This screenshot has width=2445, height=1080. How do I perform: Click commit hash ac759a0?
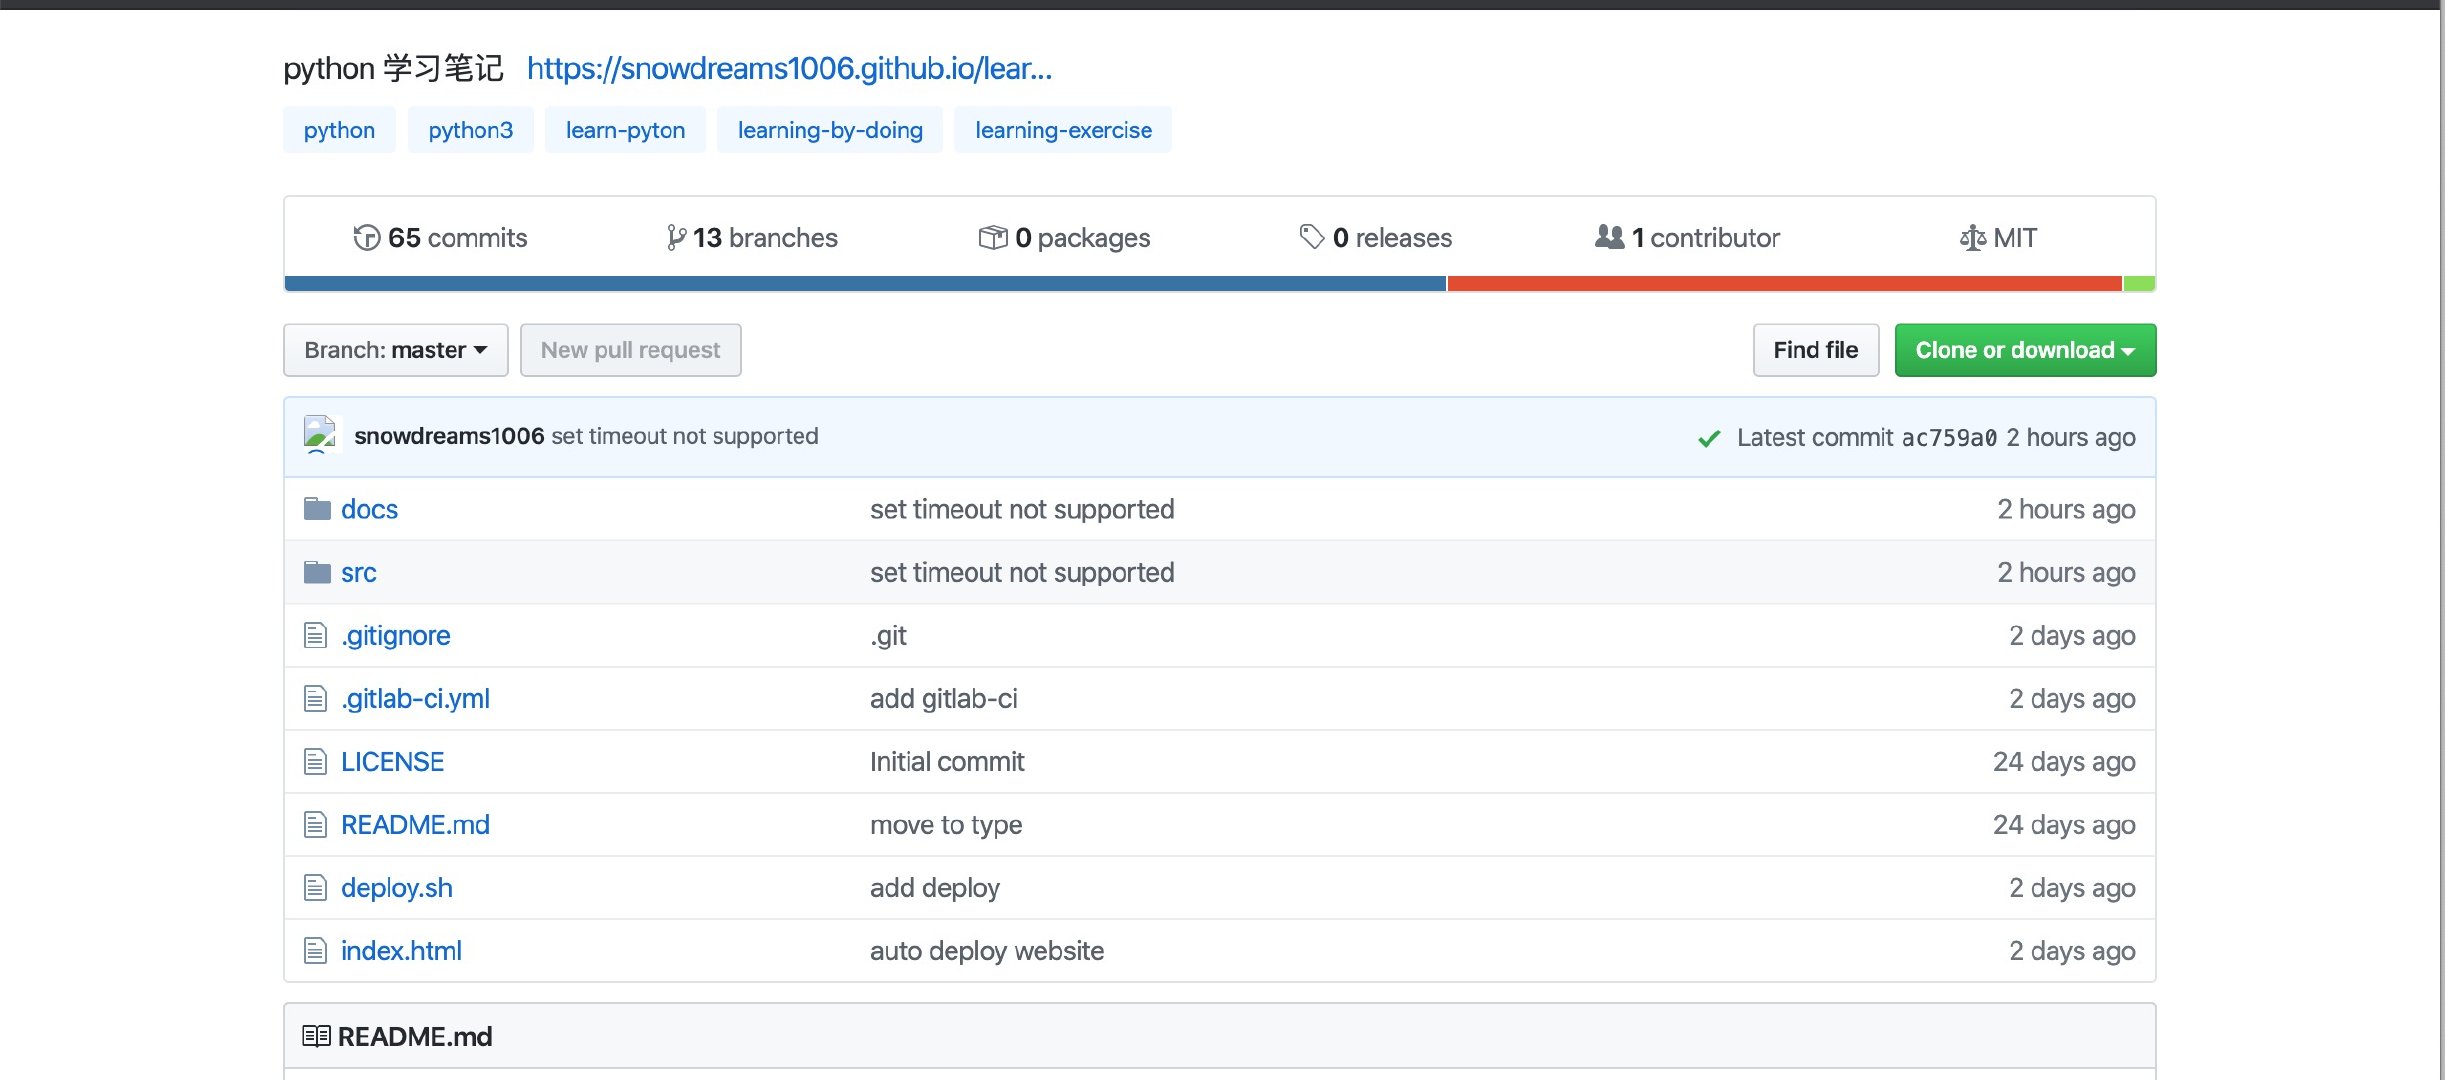click(x=1948, y=438)
